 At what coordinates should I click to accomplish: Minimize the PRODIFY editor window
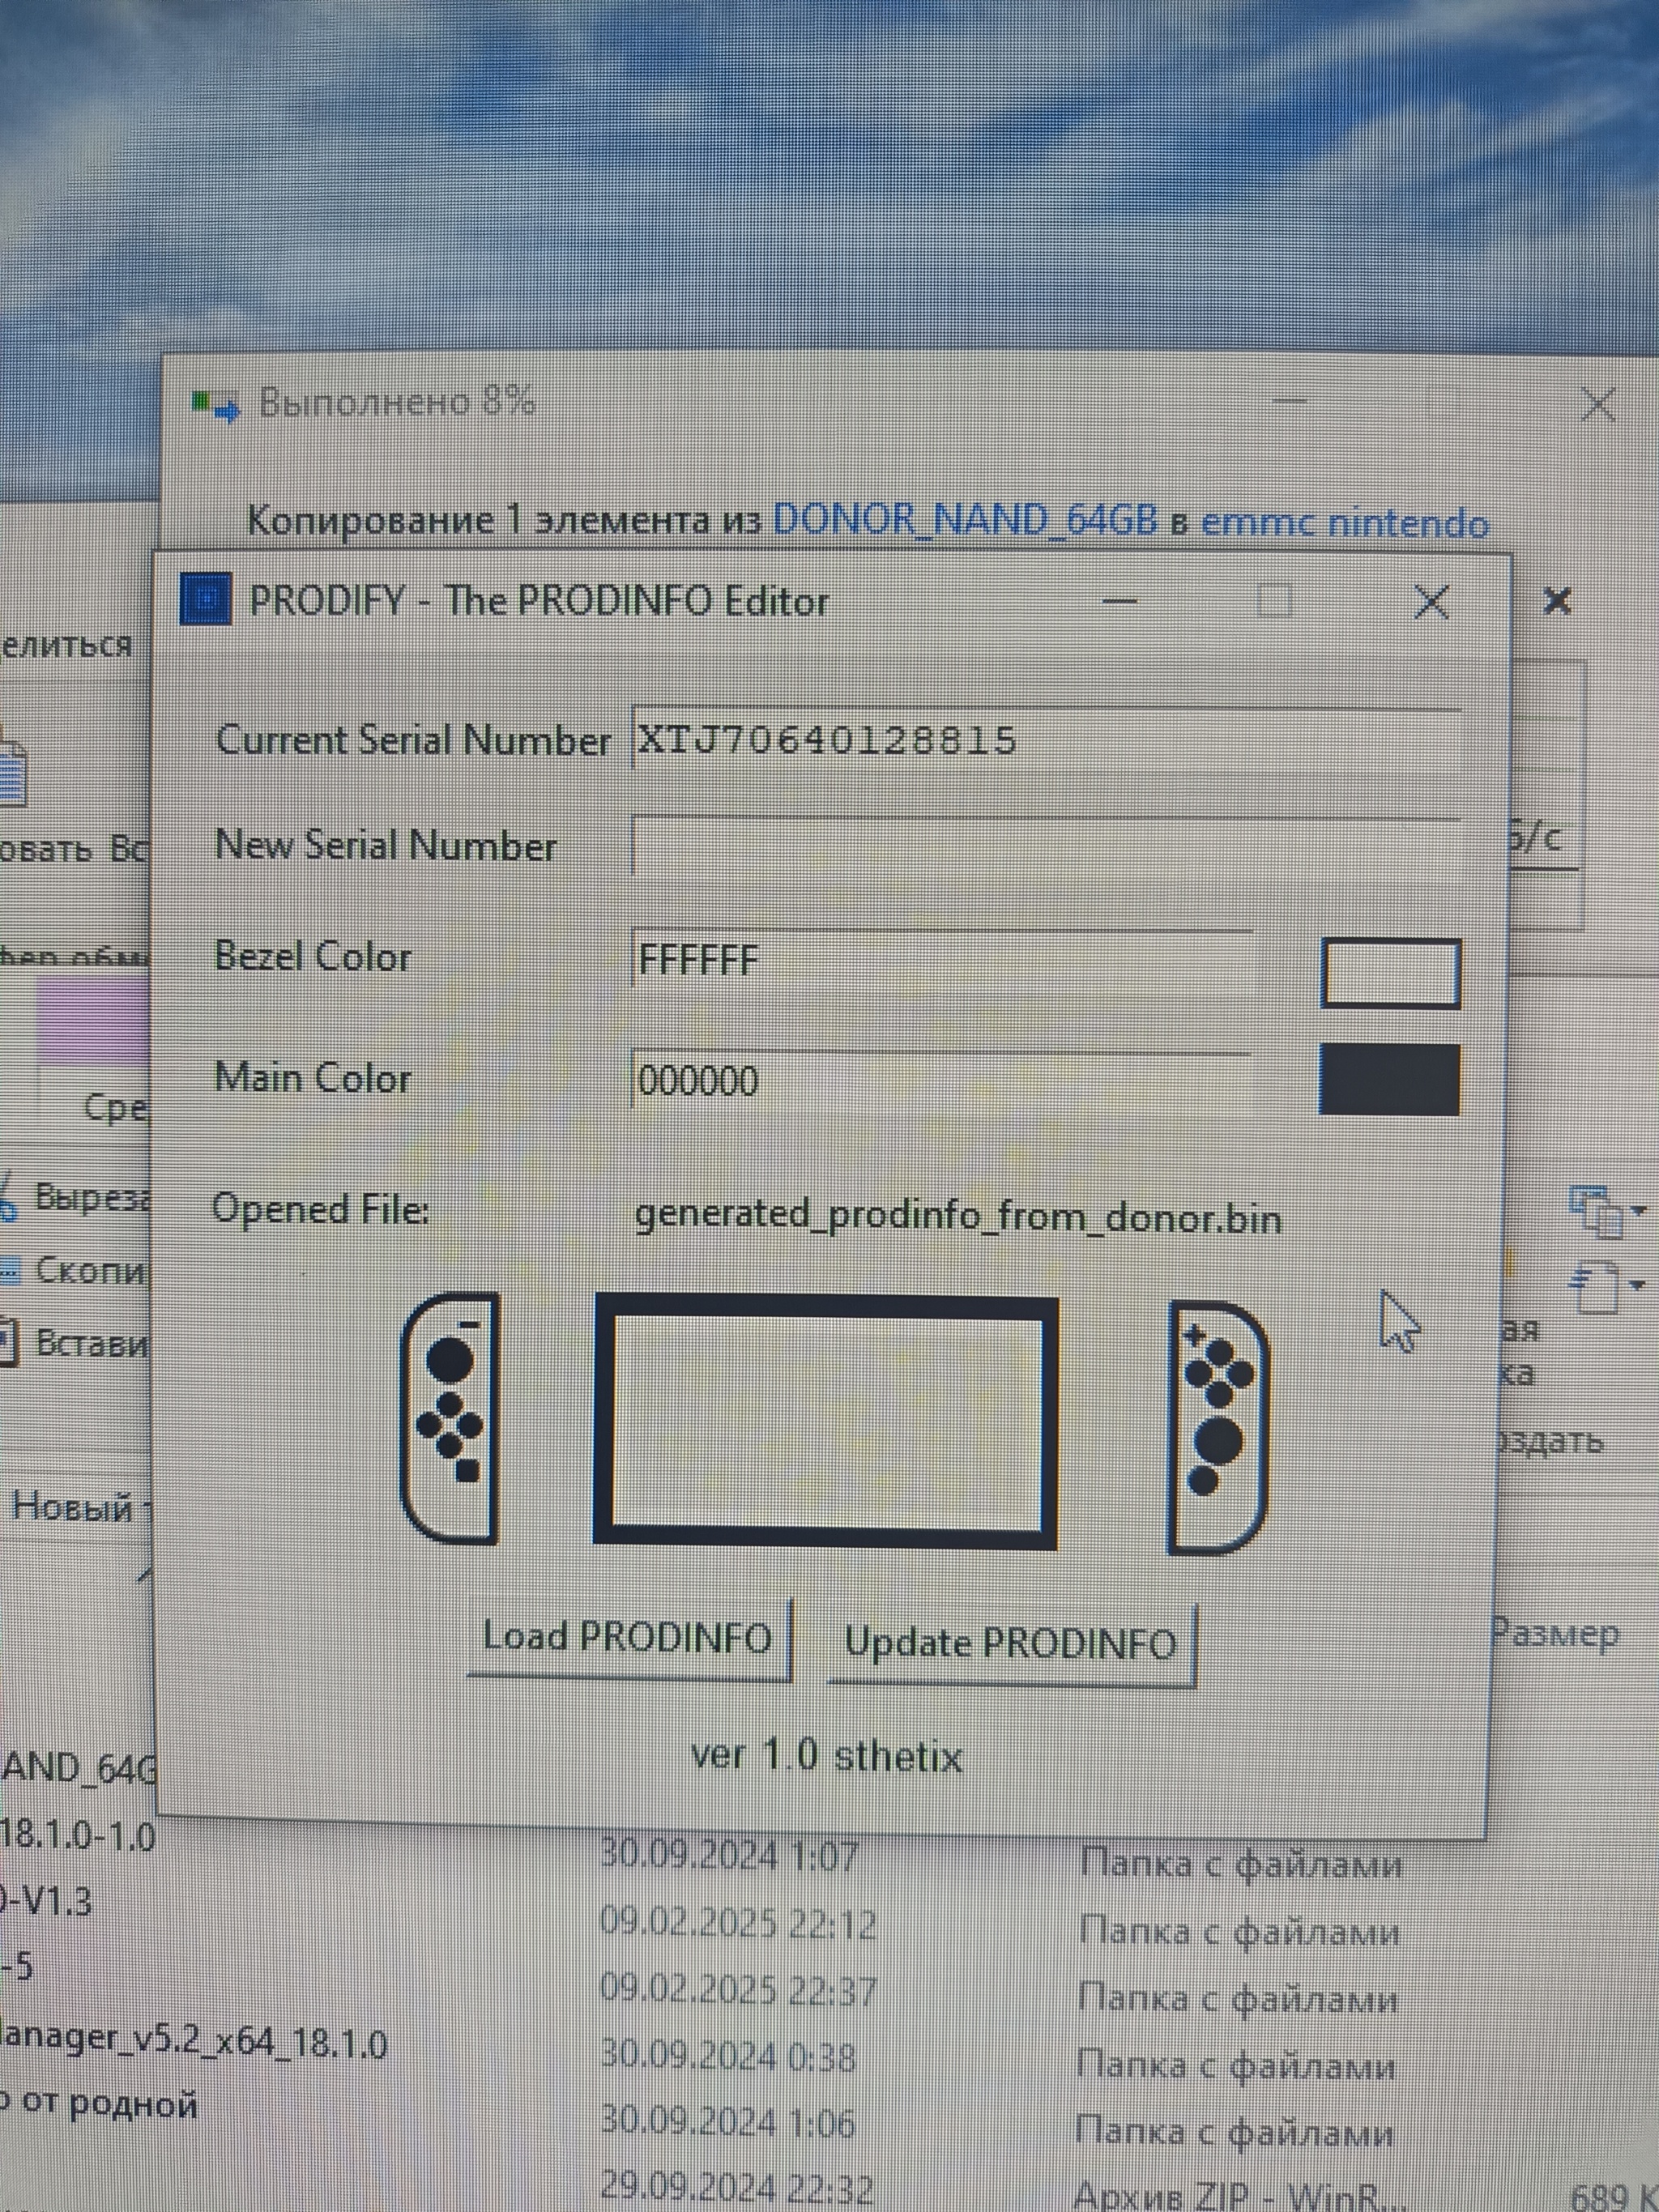point(1120,600)
